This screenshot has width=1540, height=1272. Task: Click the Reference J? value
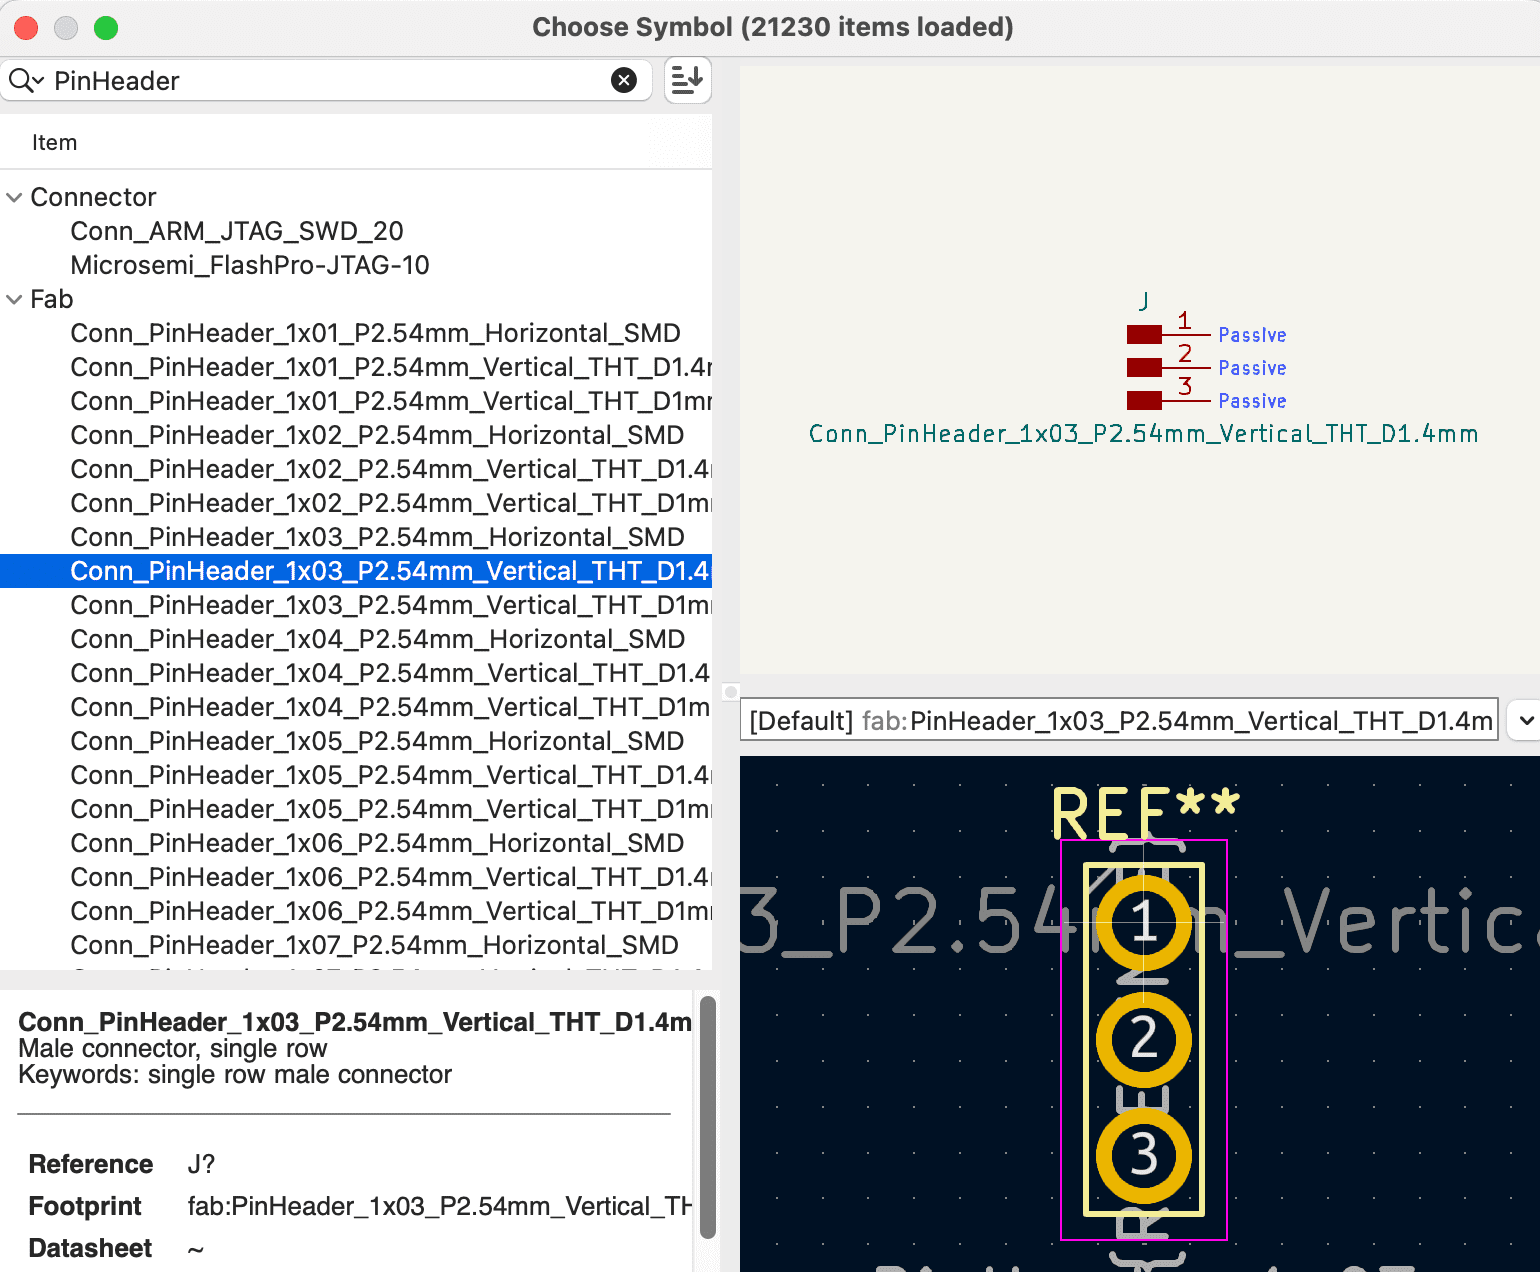[201, 1164]
